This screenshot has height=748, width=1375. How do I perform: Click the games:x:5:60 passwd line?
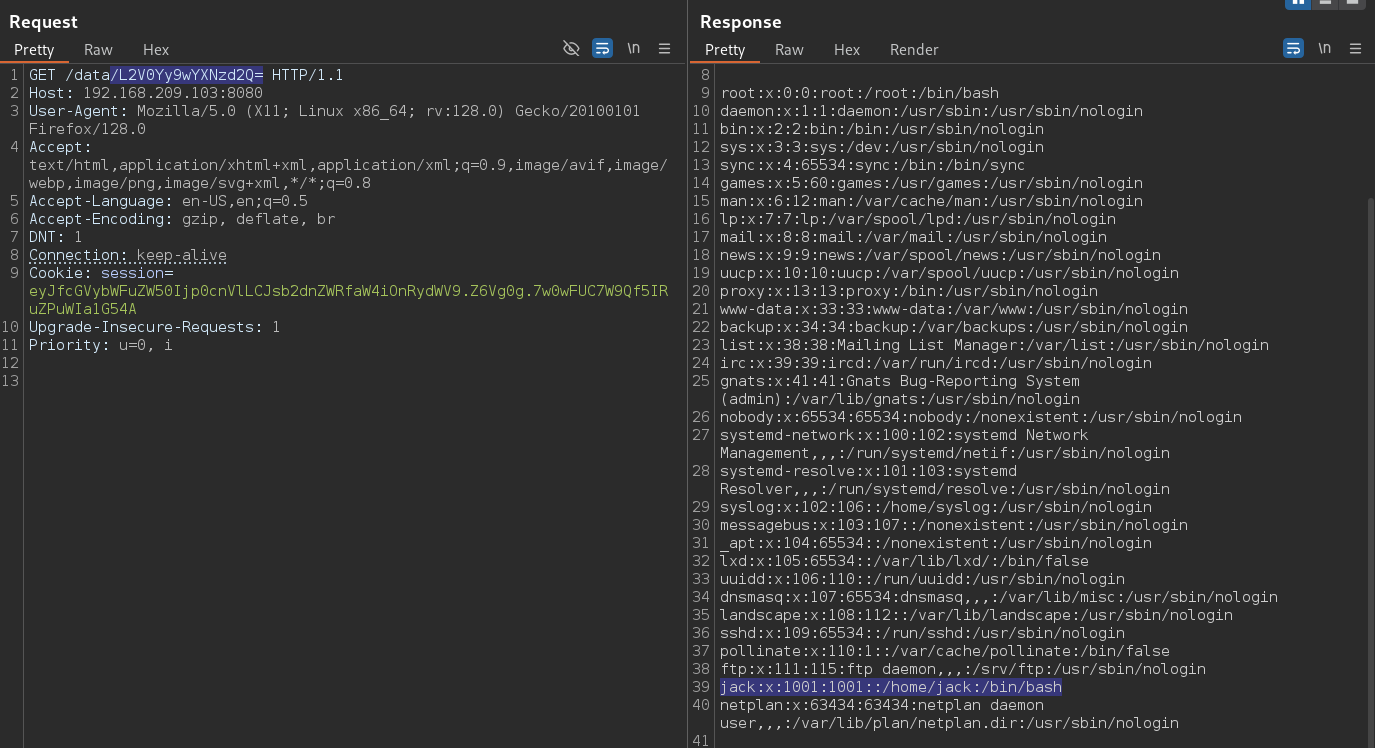coord(931,183)
